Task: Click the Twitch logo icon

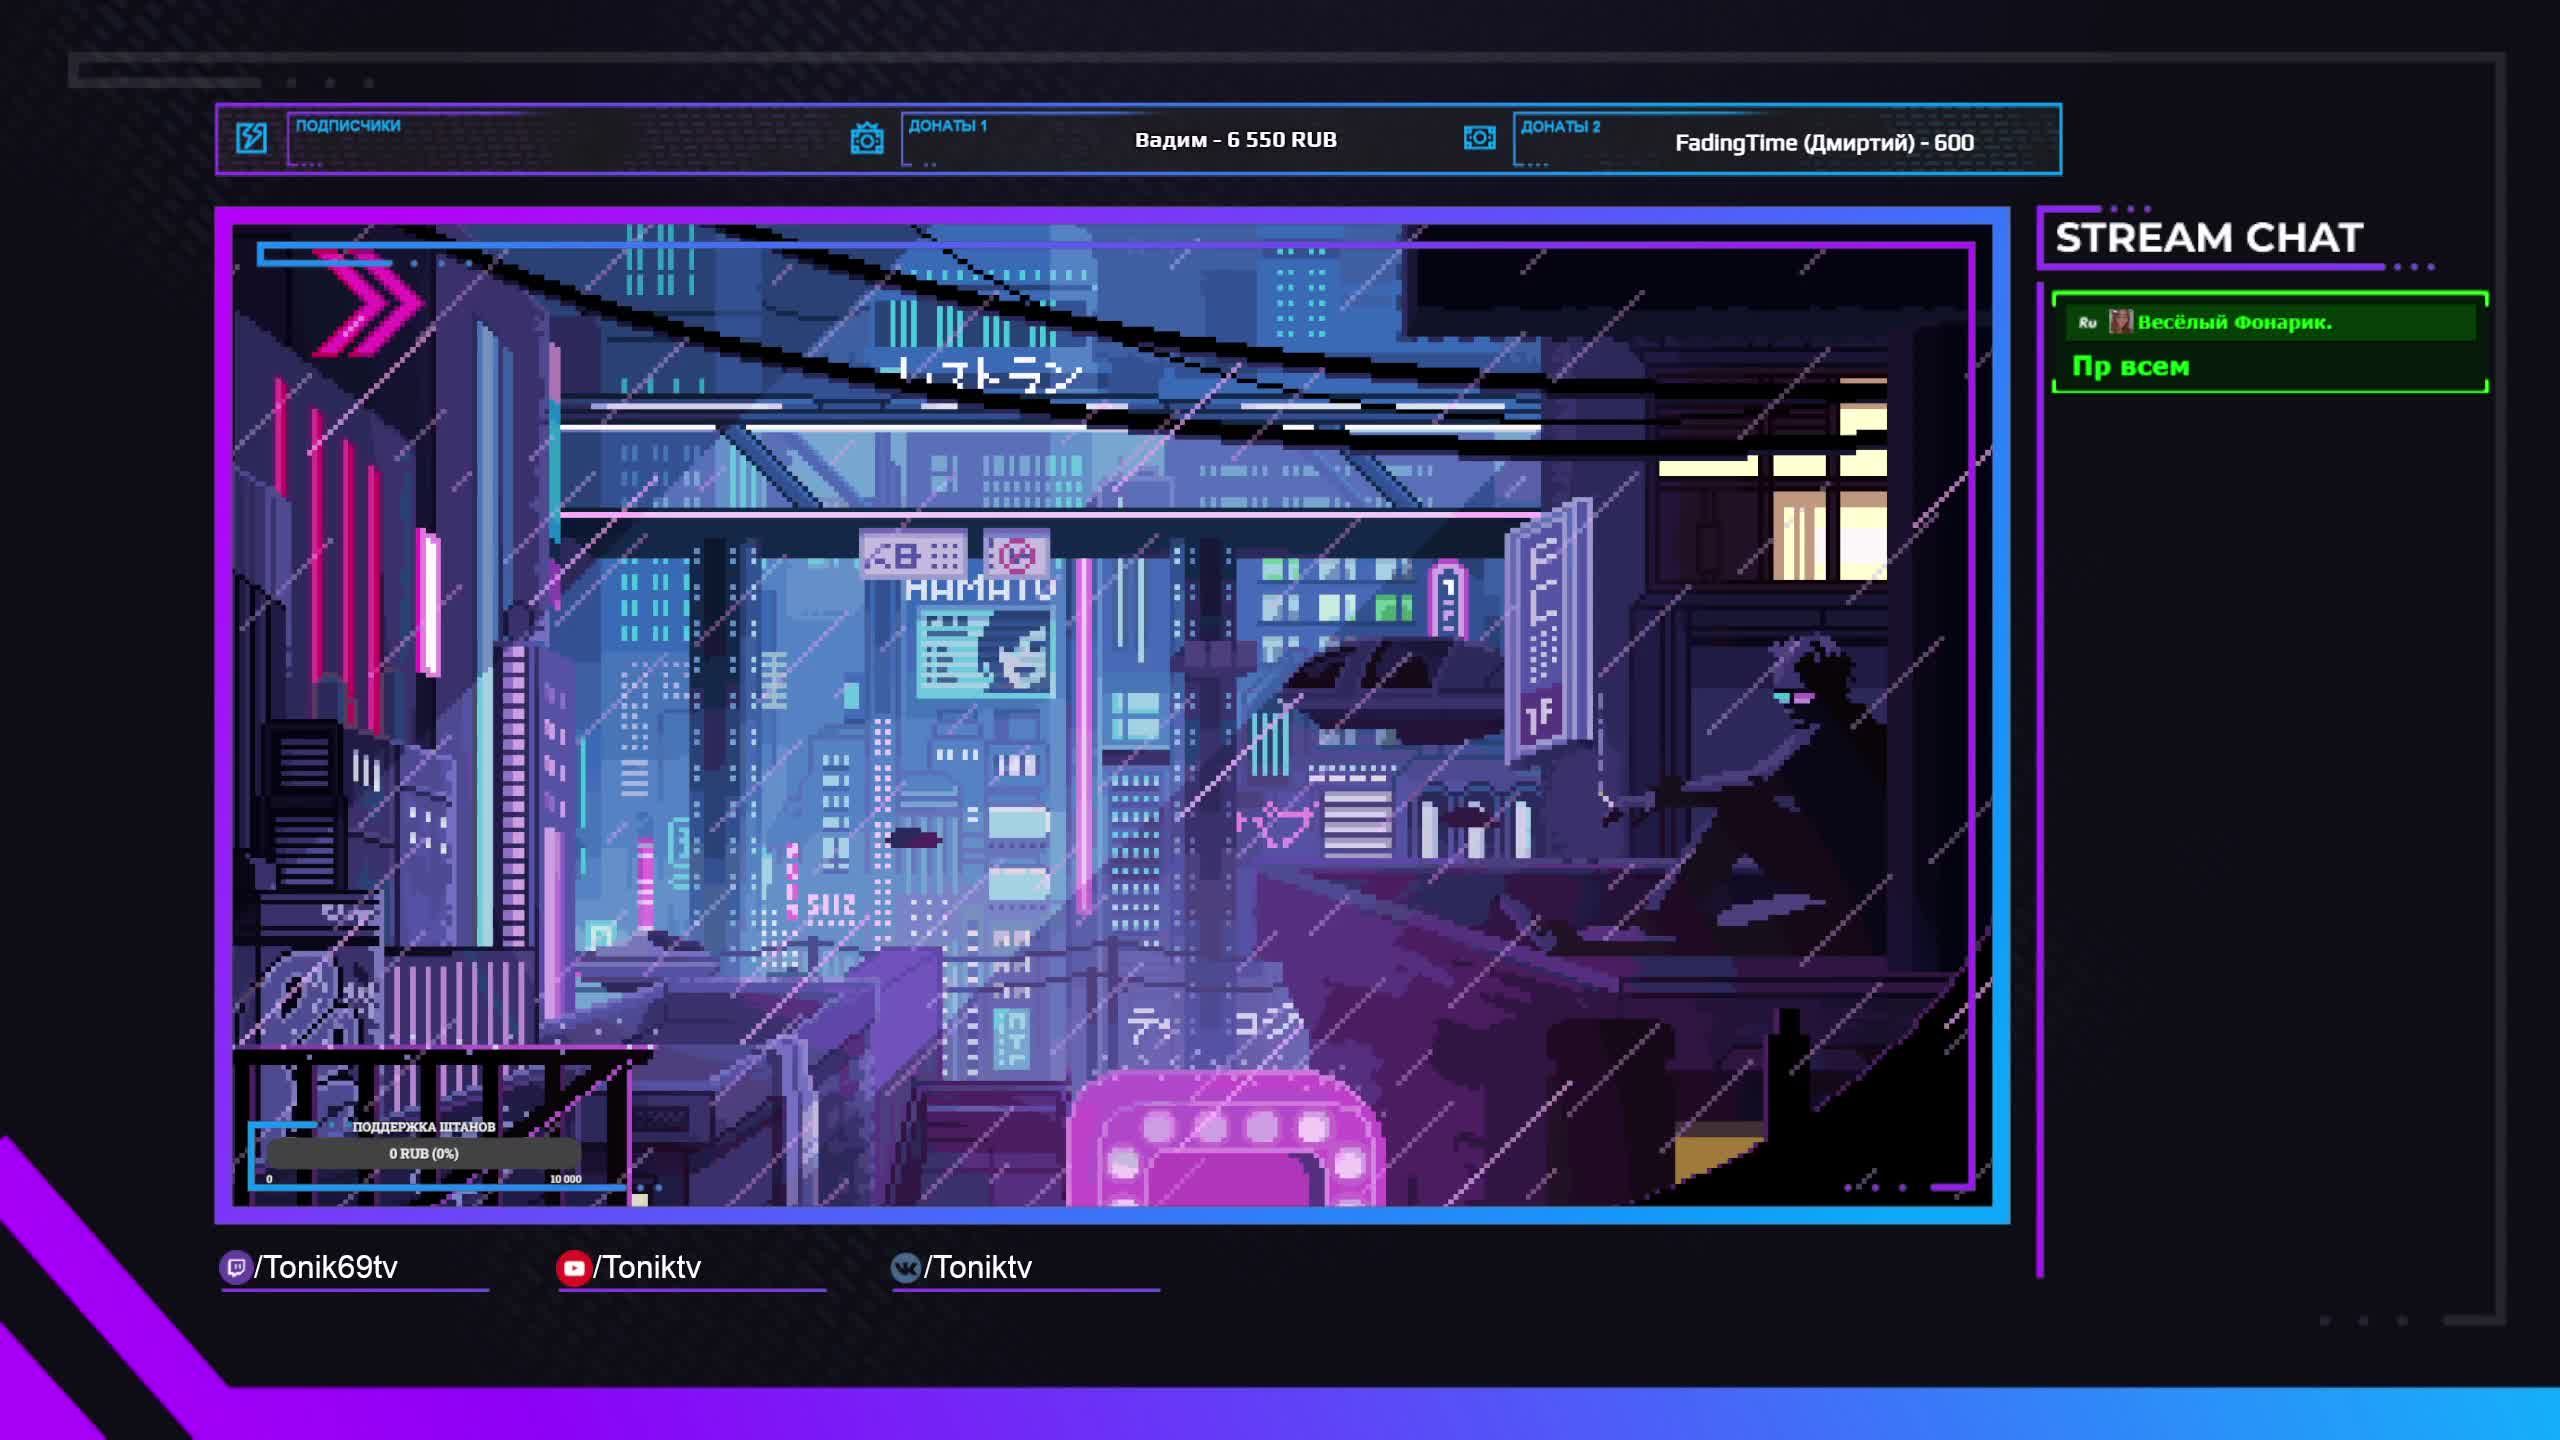Action: coord(235,1268)
